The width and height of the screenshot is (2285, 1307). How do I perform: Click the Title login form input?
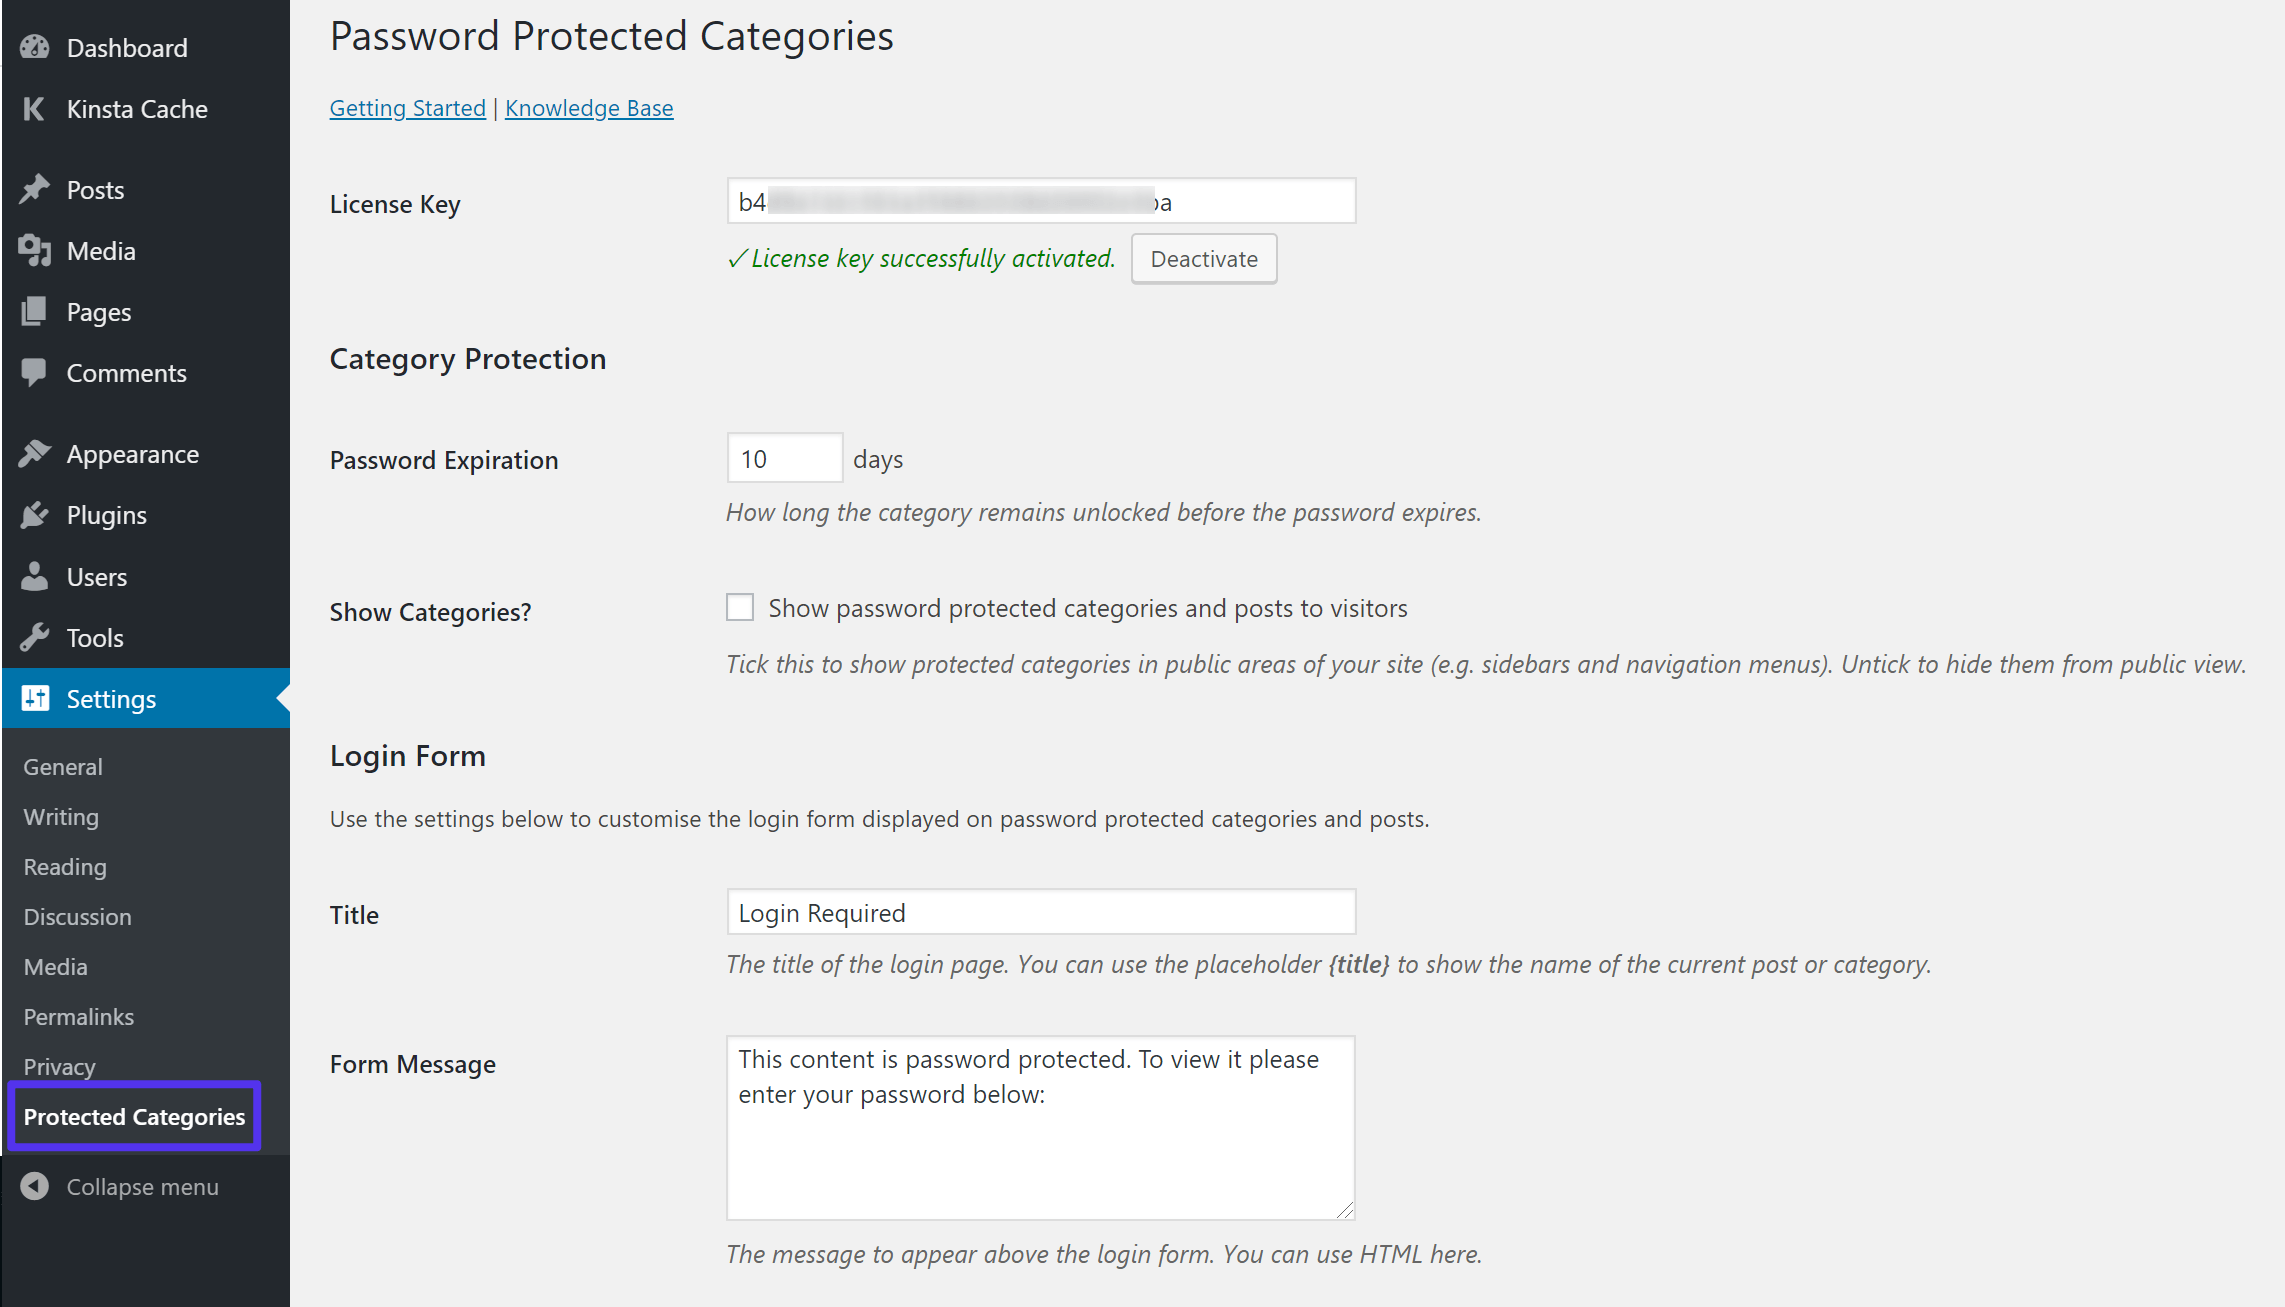pyautogui.click(x=1040, y=912)
